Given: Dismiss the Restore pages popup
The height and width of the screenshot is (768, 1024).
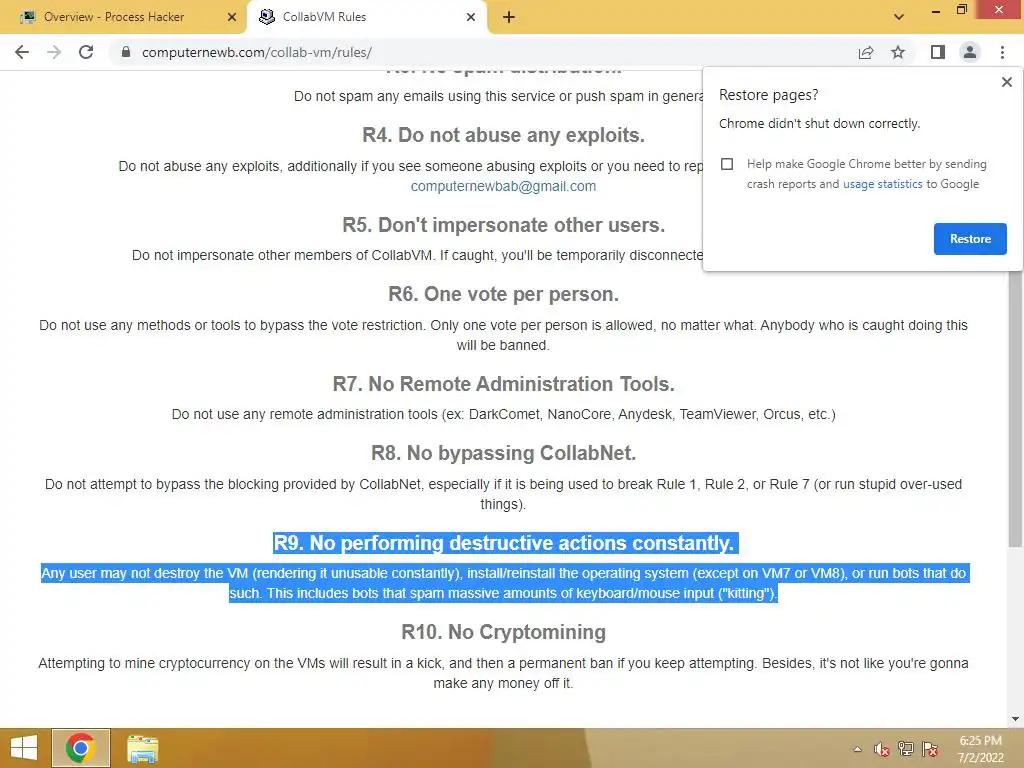Looking at the screenshot, I should point(1006,82).
